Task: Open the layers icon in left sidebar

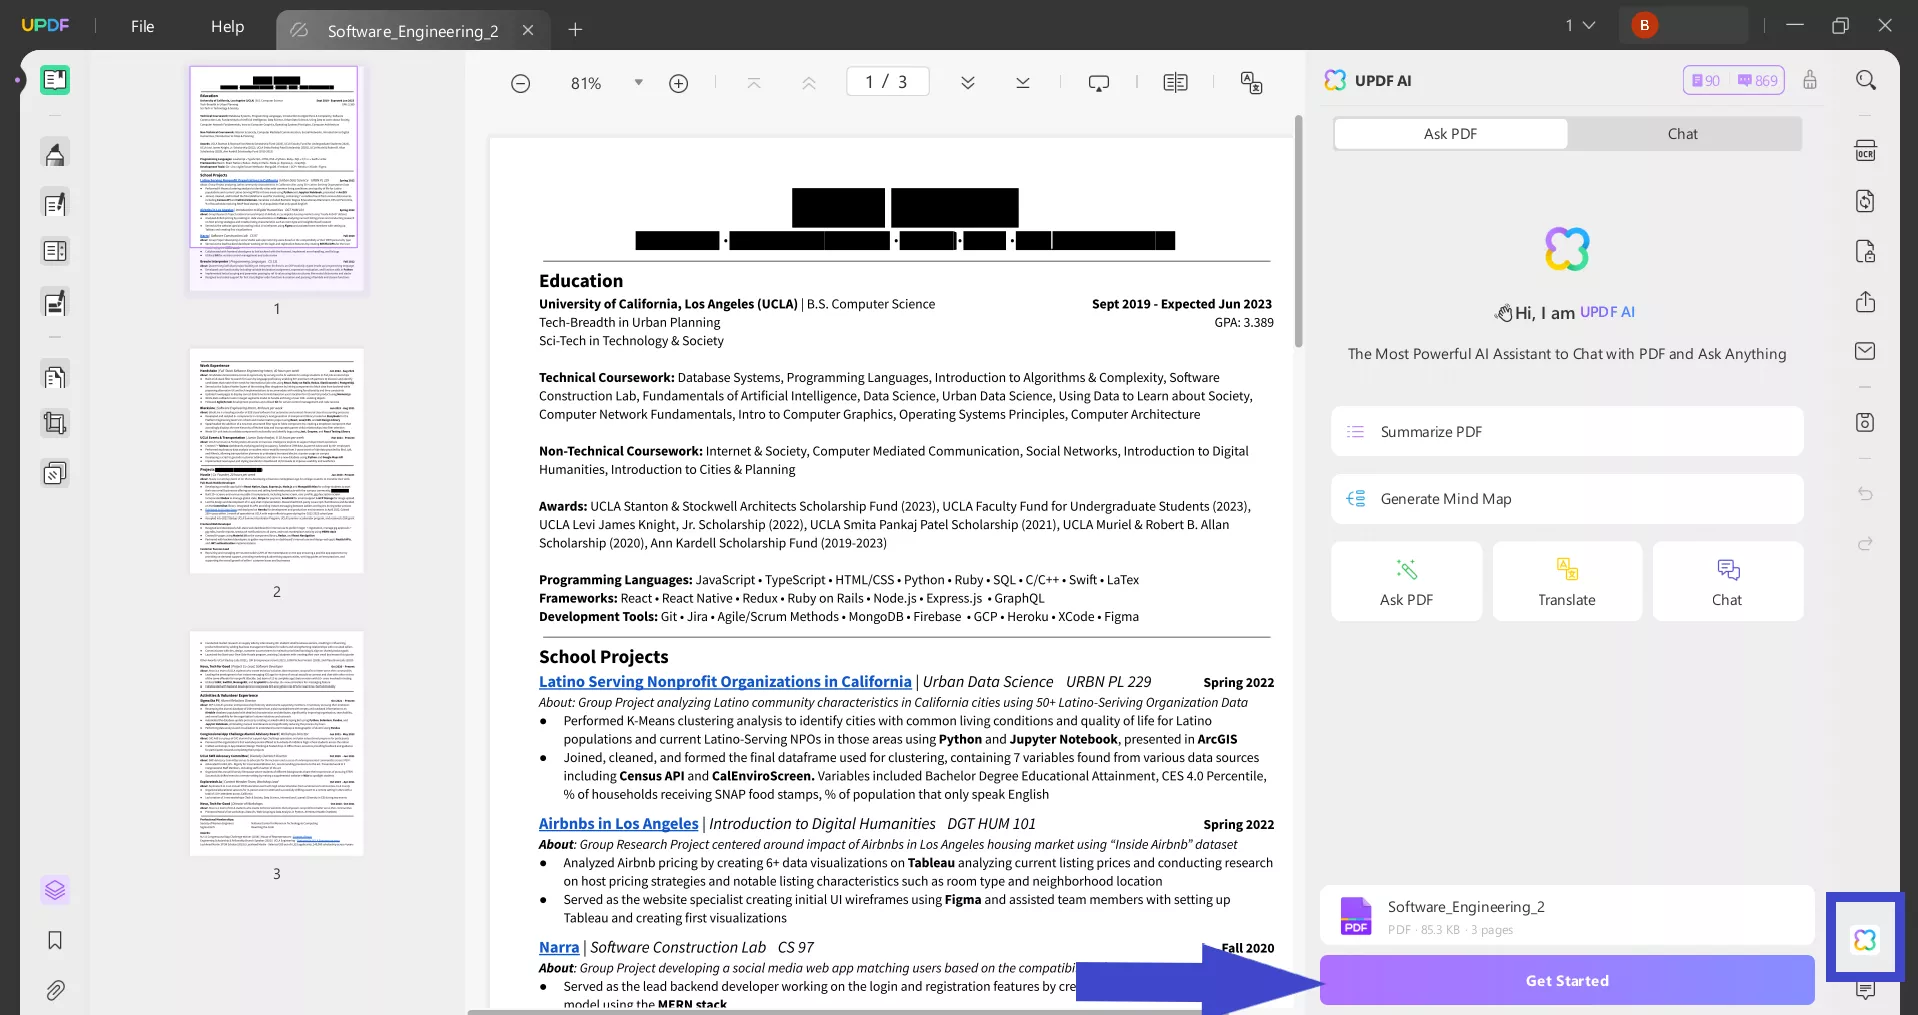Action: pyautogui.click(x=55, y=889)
